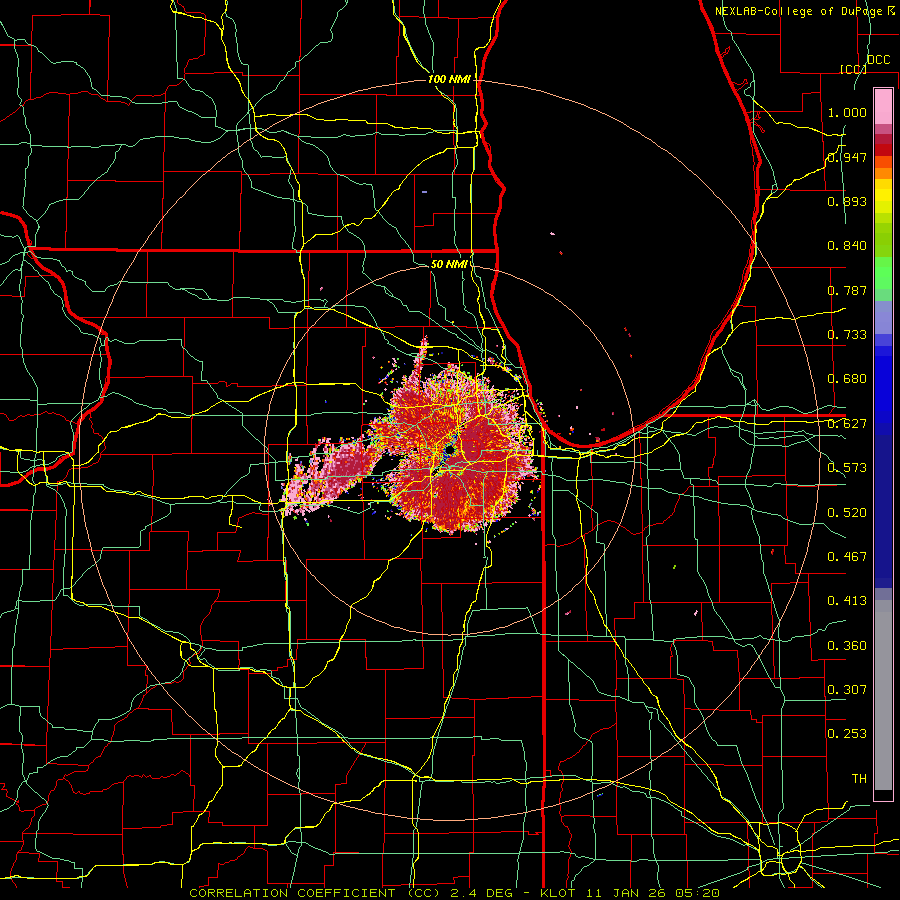Select the 0.787 legend value
The width and height of the screenshot is (900, 900).
tap(847, 290)
